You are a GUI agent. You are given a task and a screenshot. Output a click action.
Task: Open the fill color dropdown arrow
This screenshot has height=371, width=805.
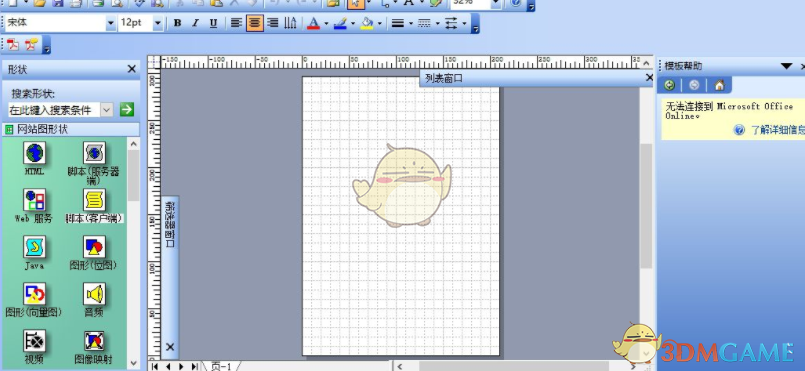380,24
